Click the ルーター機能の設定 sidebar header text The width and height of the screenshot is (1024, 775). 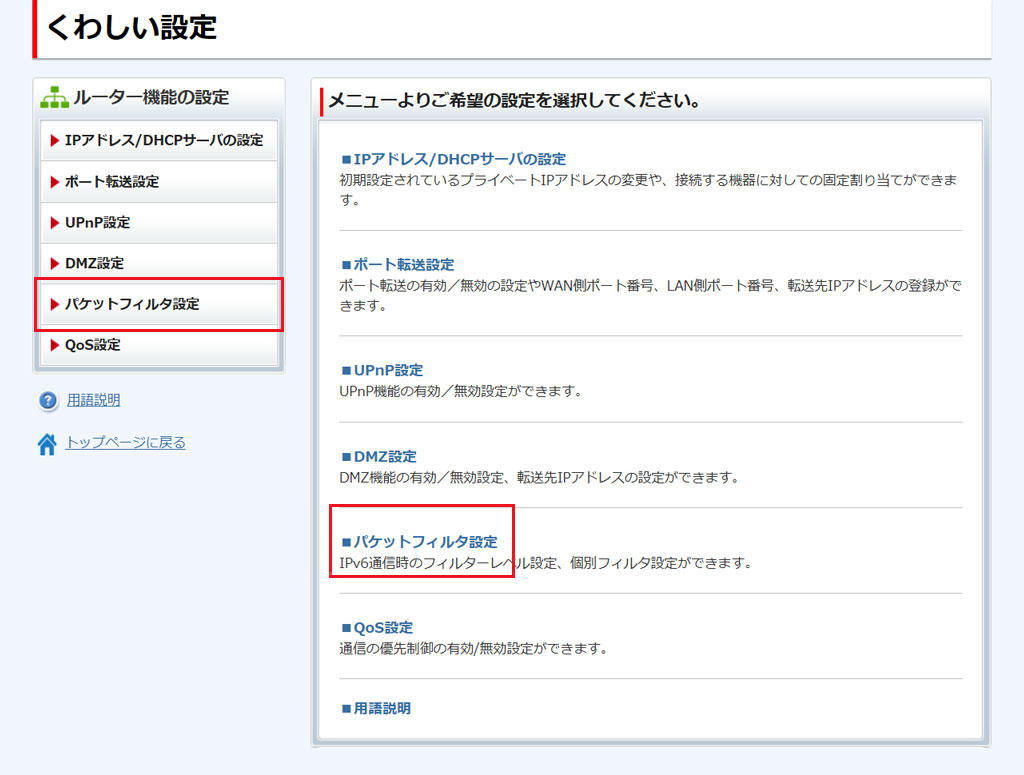point(150,97)
